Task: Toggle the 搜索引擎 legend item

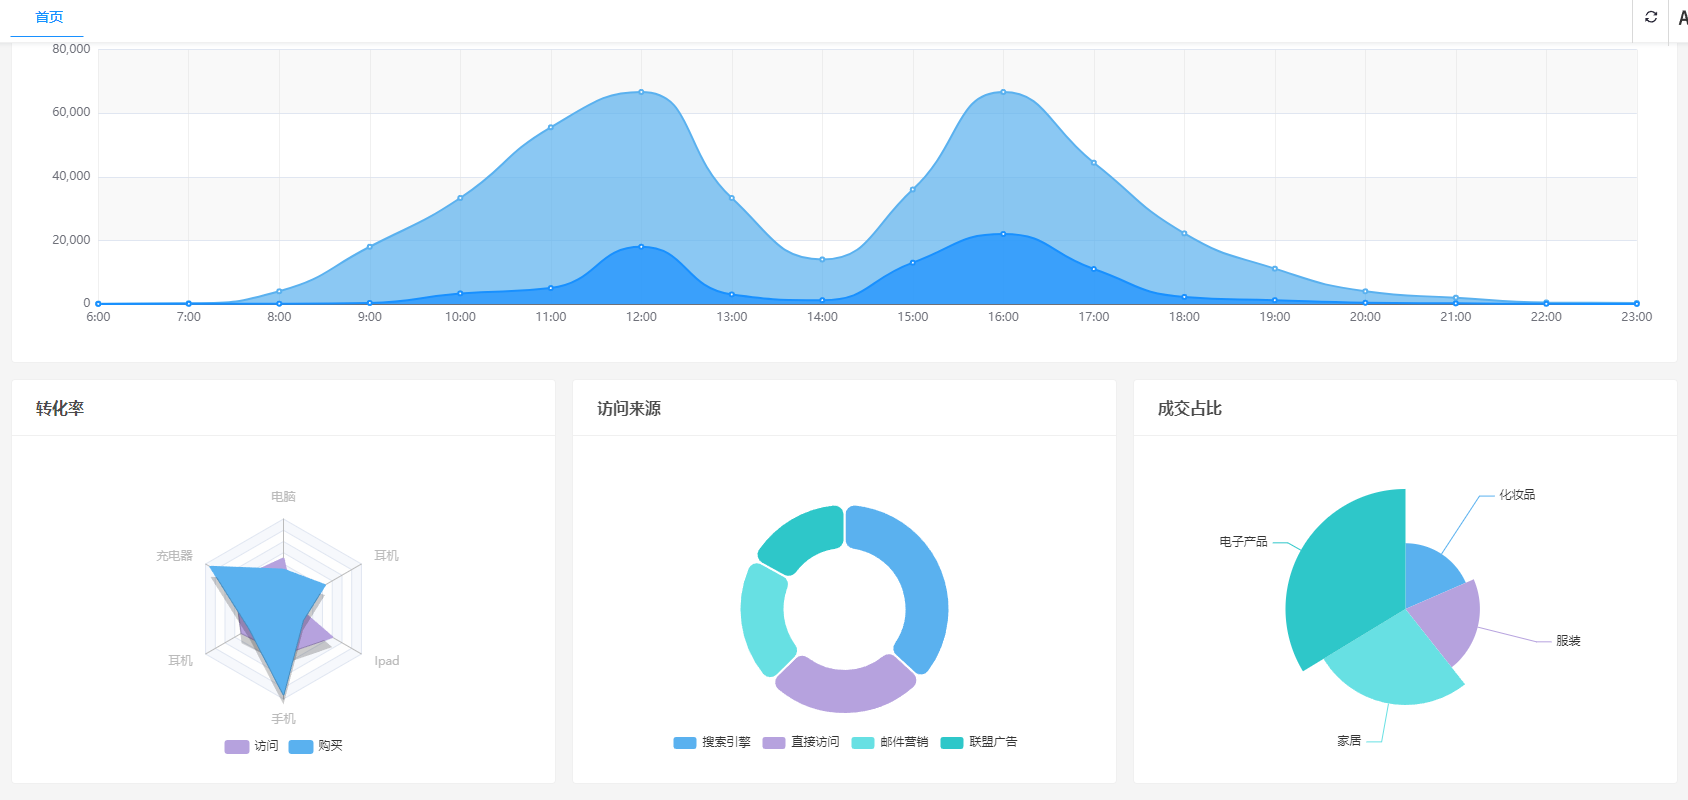Action: pyautogui.click(x=712, y=742)
